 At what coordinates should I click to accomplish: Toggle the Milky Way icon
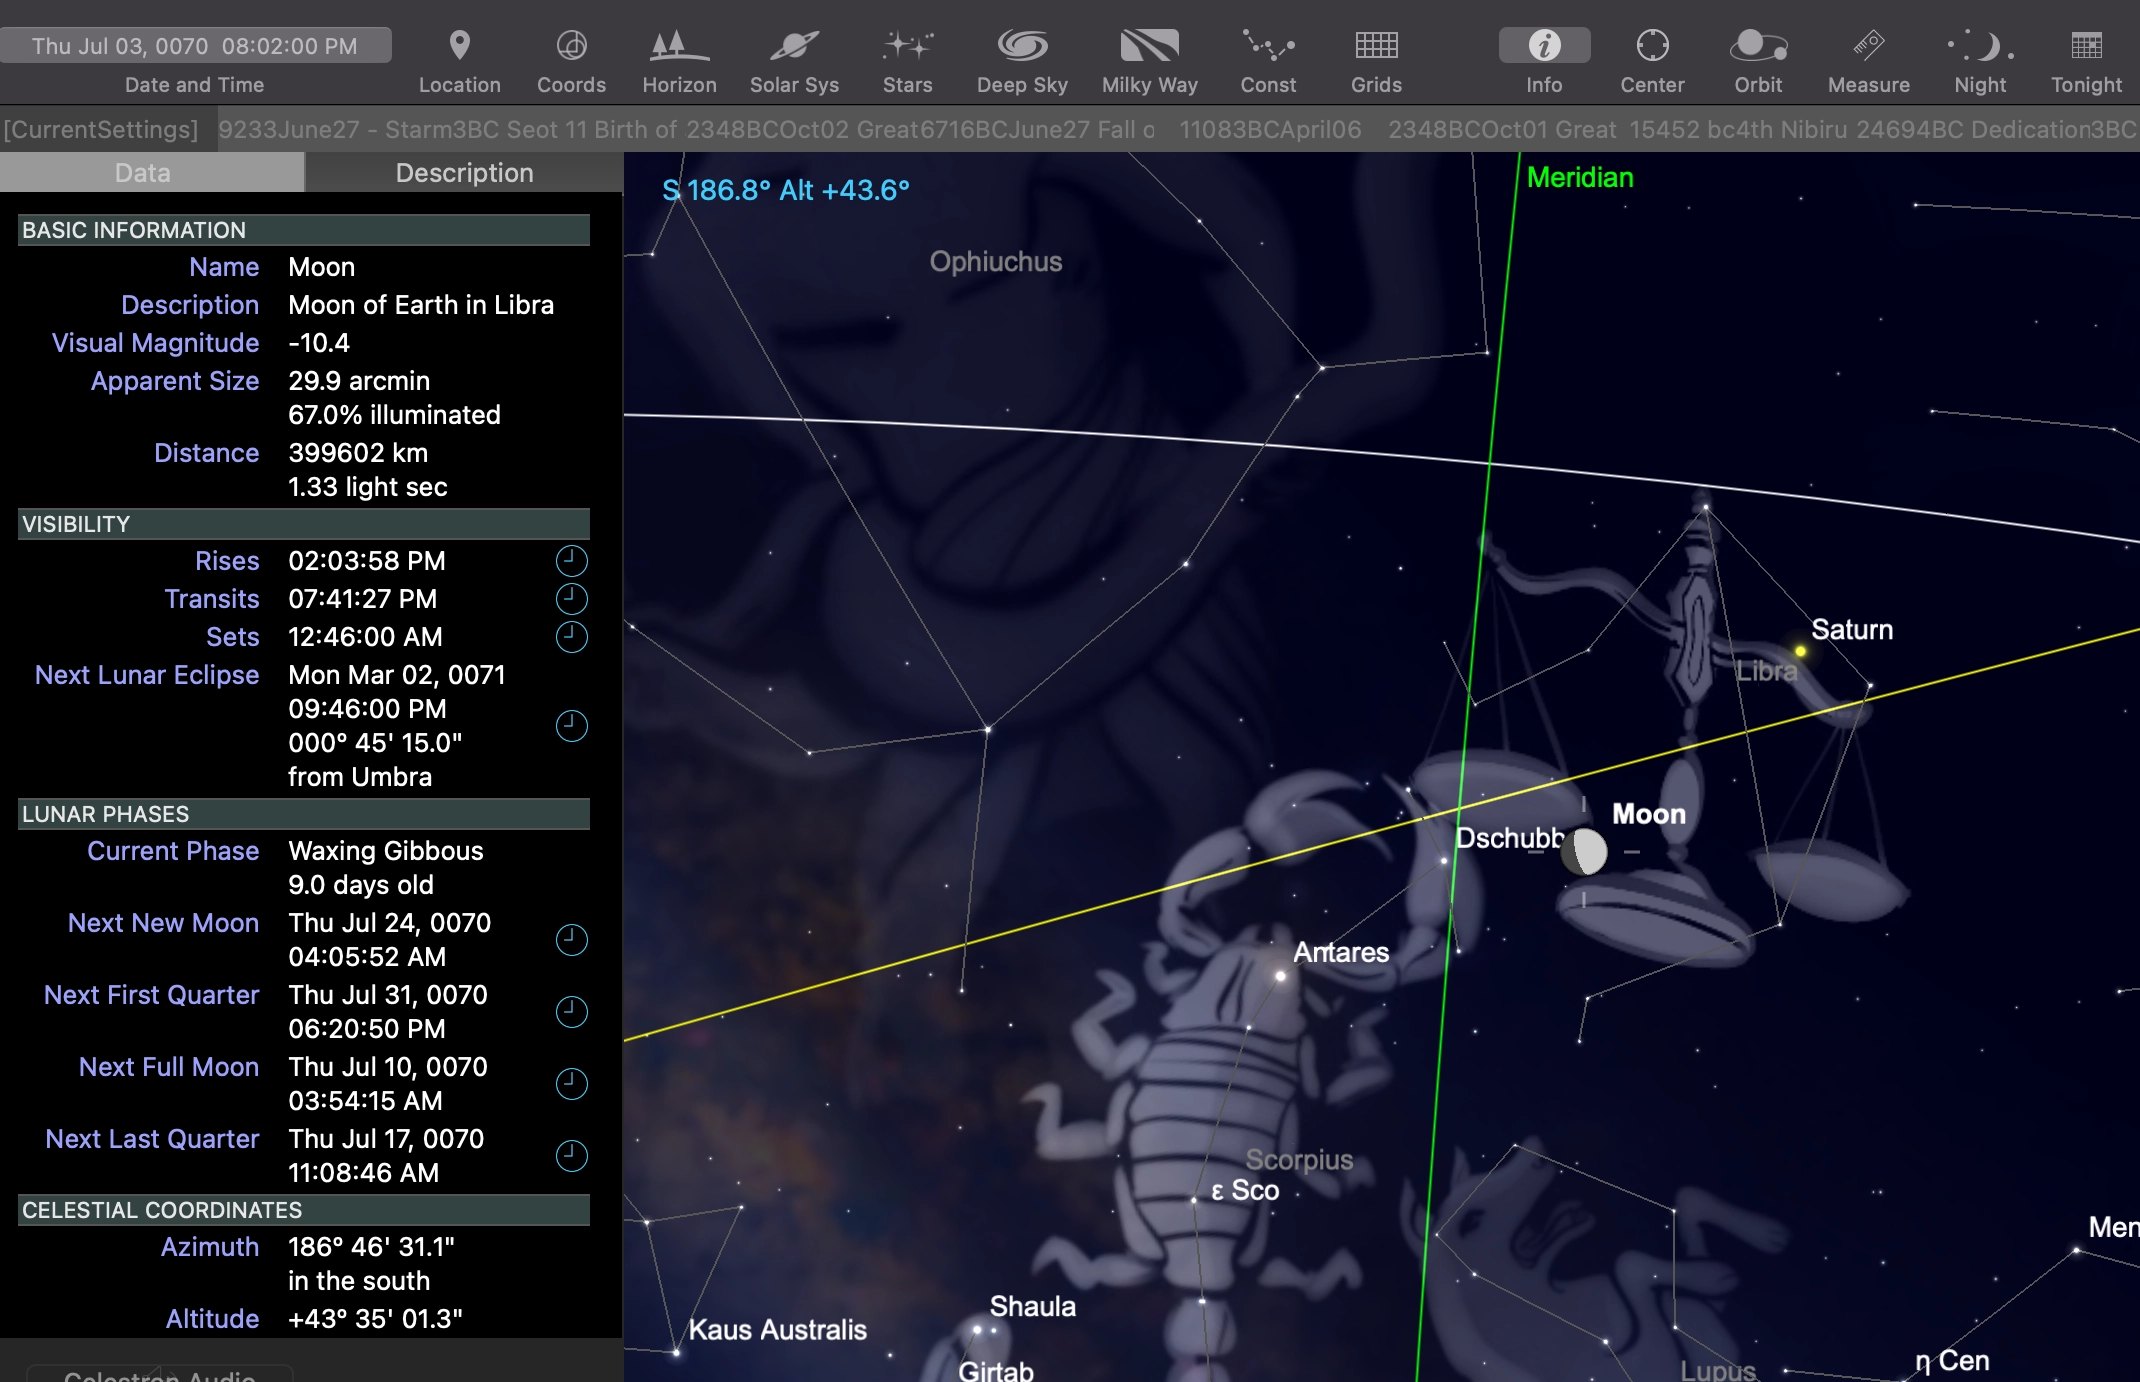1149,46
